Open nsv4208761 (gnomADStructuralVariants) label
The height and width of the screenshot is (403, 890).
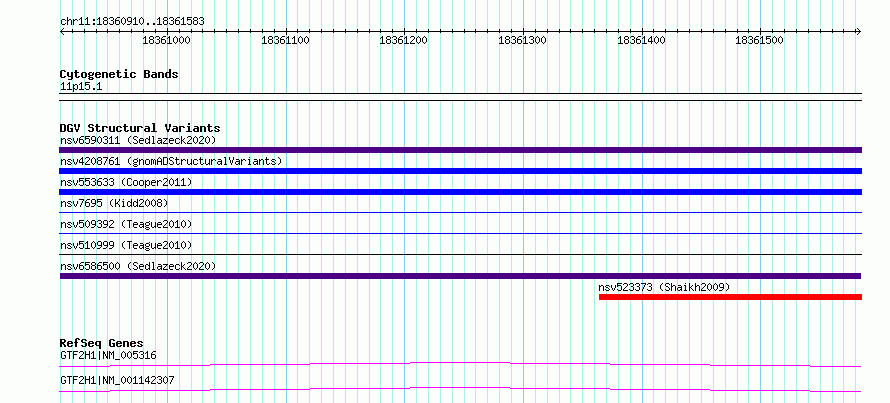(x=171, y=161)
